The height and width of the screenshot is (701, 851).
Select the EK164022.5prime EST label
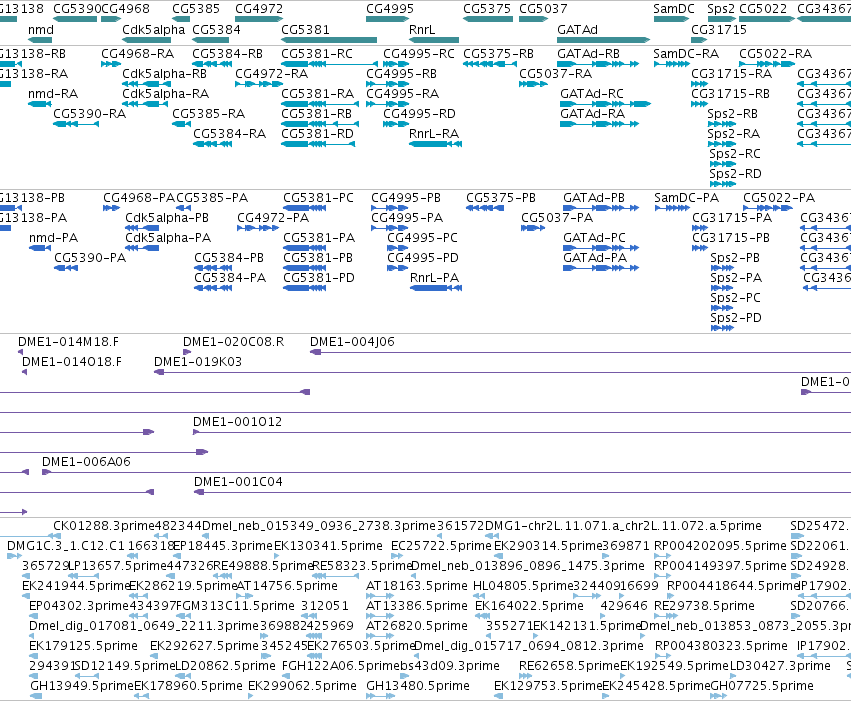click(529, 606)
